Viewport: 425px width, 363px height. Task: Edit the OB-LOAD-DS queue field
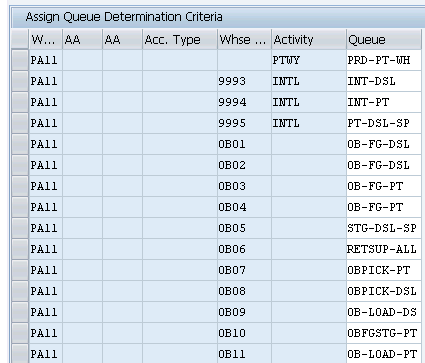tap(384, 312)
